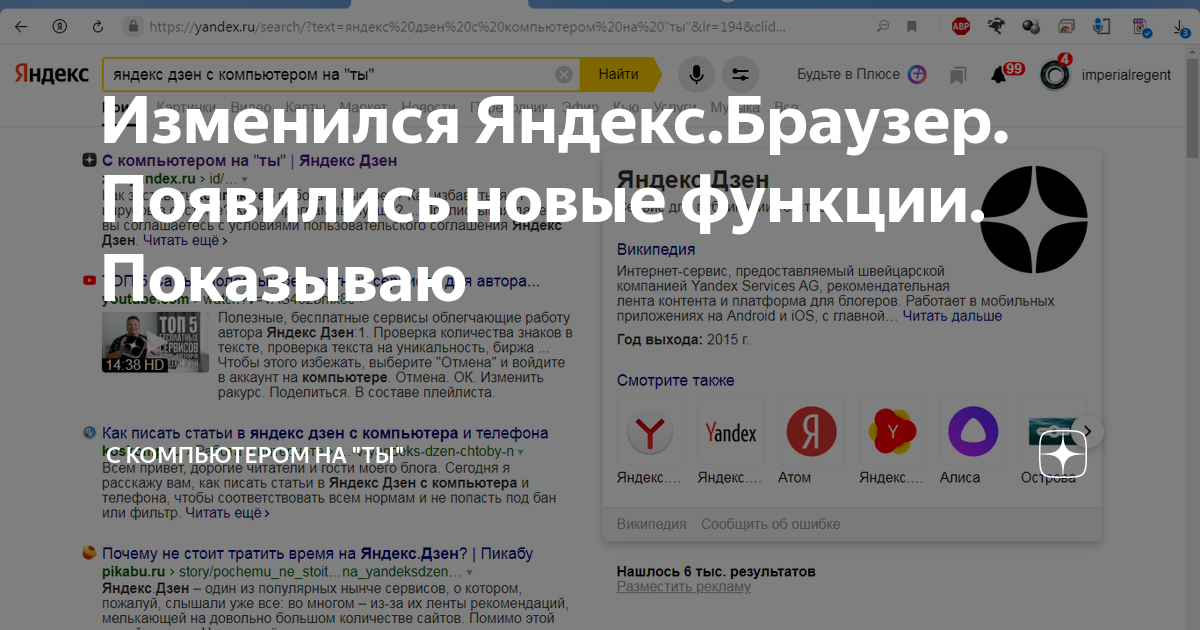The width and height of the screenshot is (1200, 630).
Task: Open search settings with the sliders icon
Action: (741, 74)
